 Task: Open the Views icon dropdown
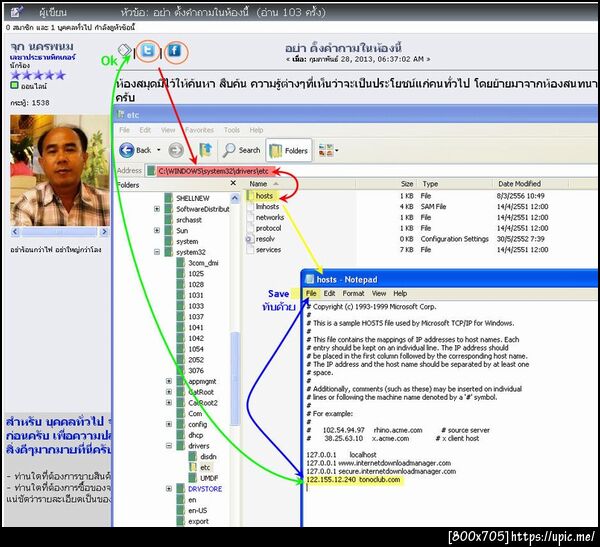(x=328, y=150)
